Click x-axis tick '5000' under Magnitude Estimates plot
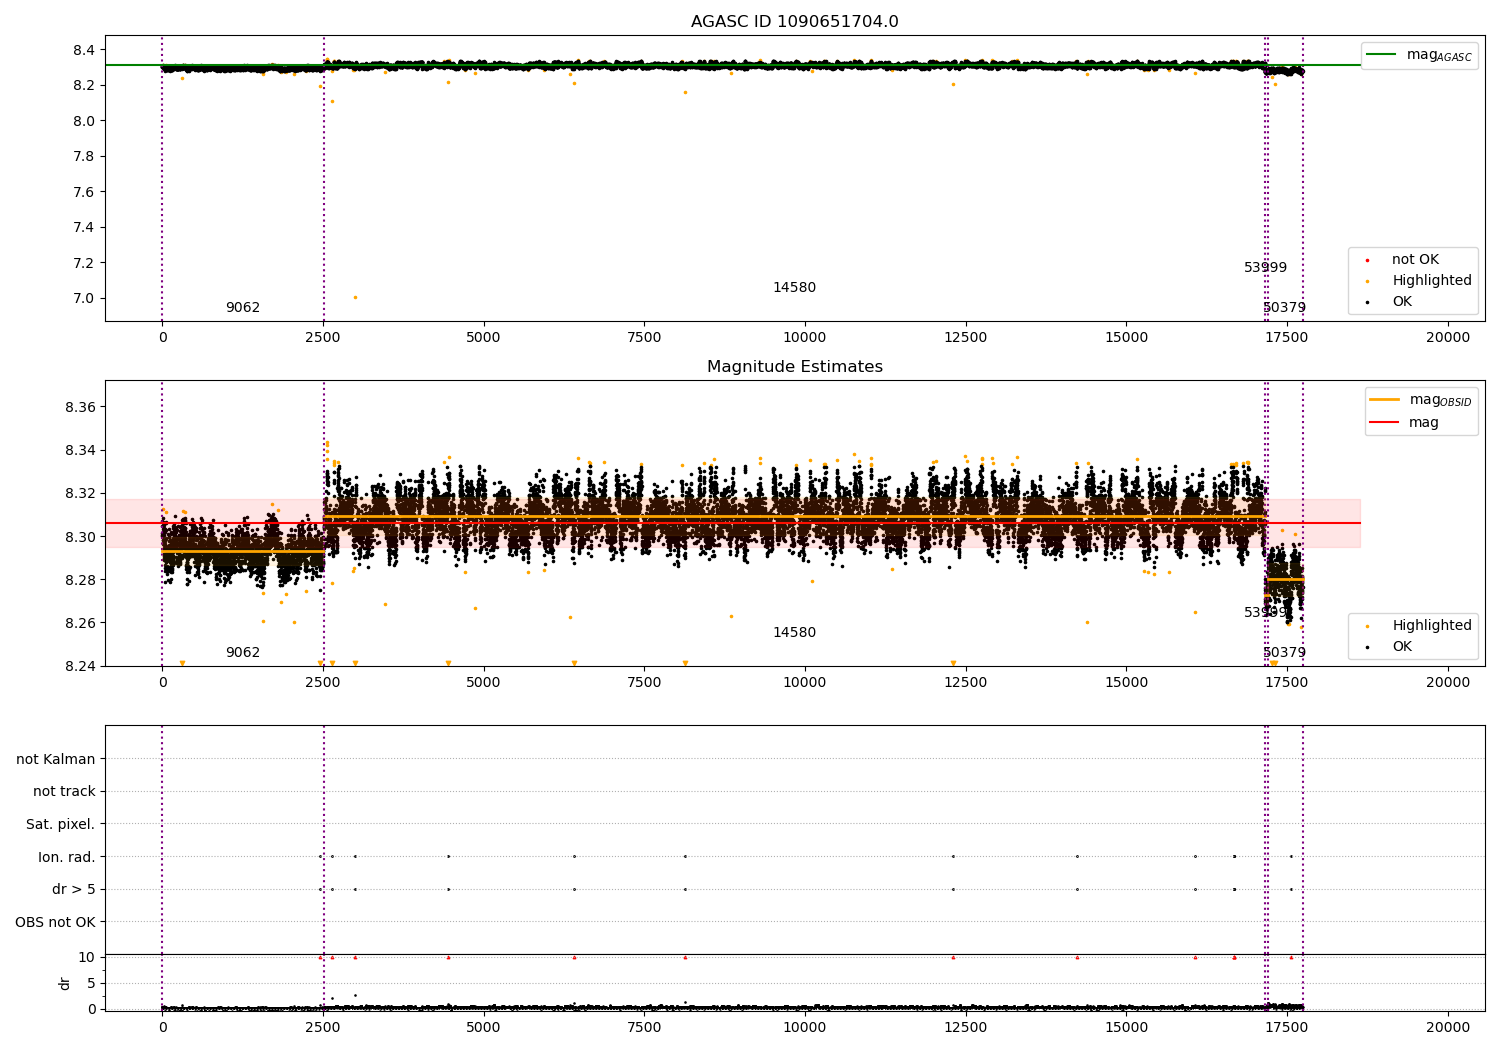This screenshot has width=1500, height=1050. [x=483, y=682]
